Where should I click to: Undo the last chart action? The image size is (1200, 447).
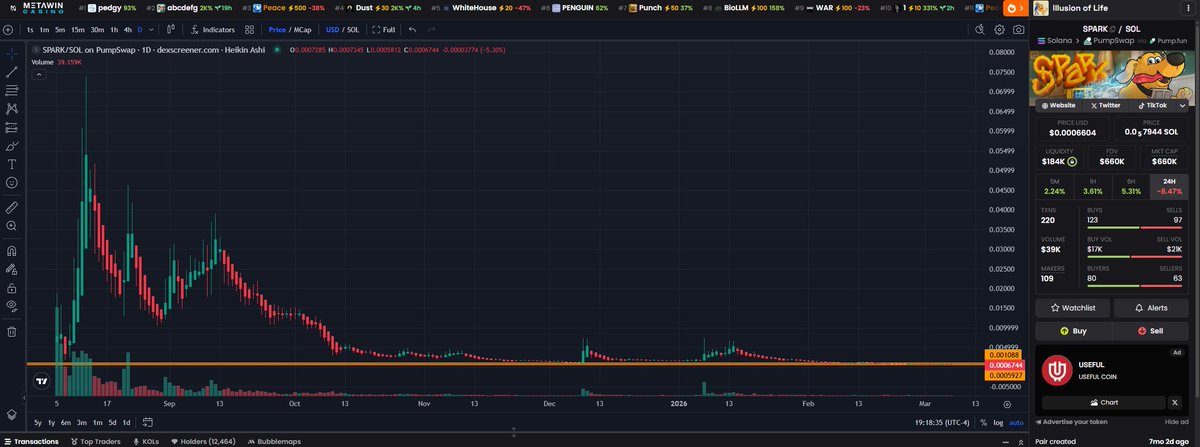tap(412, 30)
